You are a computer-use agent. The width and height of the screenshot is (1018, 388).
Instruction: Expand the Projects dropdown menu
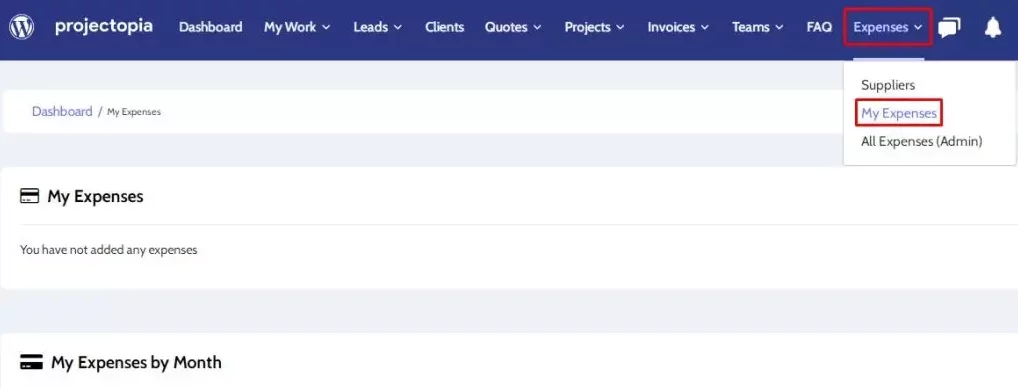tap(594, 27)
